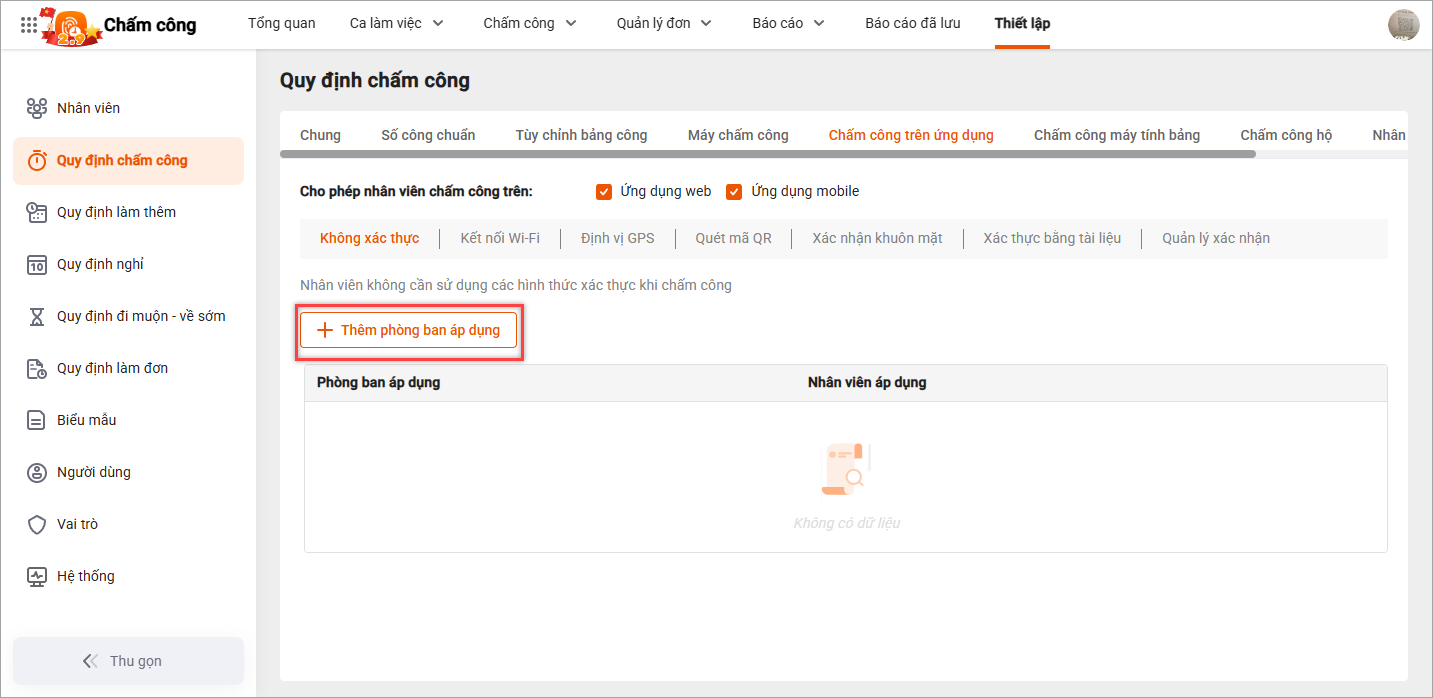
Task: Select Xác nhận khuôn mặt sub-tab
Action: tap(877, 238)
